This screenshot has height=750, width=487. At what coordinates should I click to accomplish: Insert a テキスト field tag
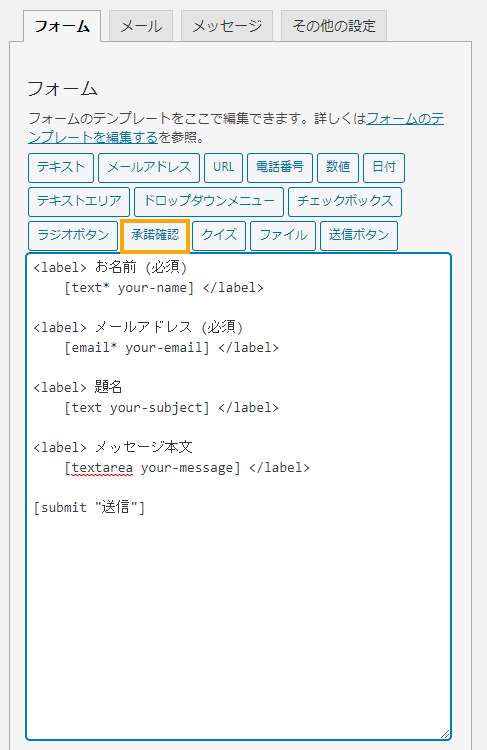(x=61, y=168)
